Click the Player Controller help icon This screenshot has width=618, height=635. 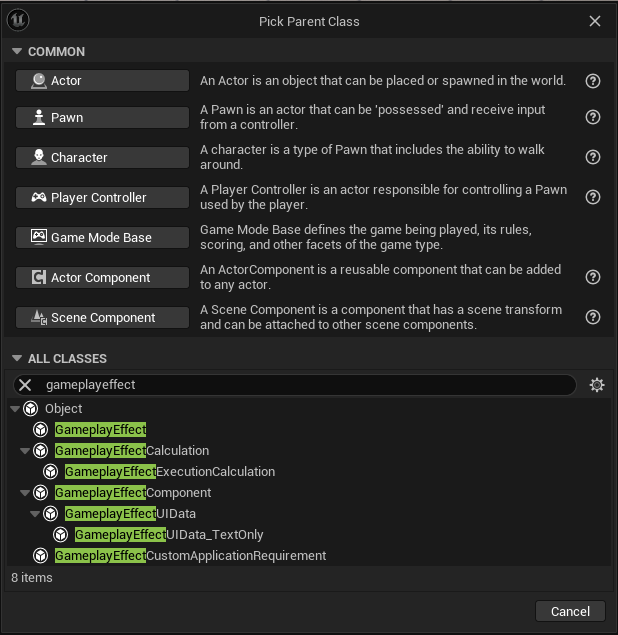click(x=593, y=197)
